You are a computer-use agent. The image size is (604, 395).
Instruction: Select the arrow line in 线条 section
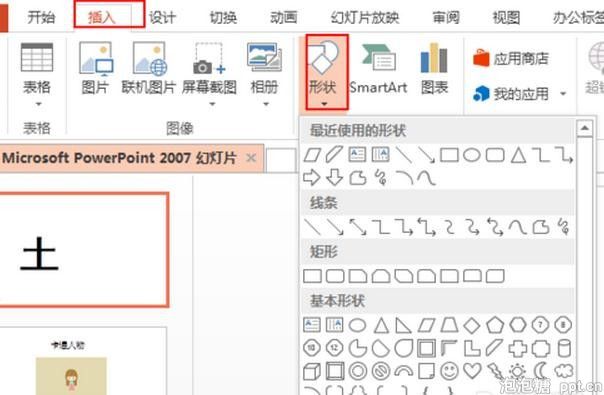(335, 227)
